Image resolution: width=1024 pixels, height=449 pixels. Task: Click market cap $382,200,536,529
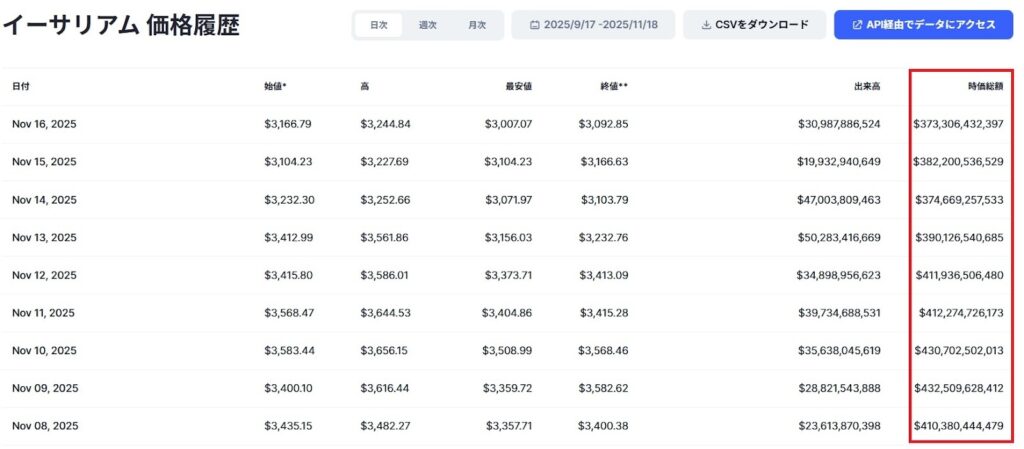(x=958, y=161)
